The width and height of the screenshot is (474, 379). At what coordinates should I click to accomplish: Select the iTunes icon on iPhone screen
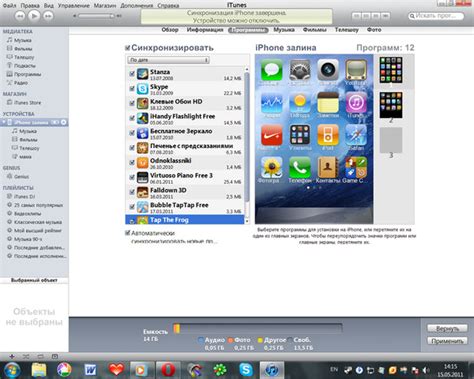tap(356, 103)
